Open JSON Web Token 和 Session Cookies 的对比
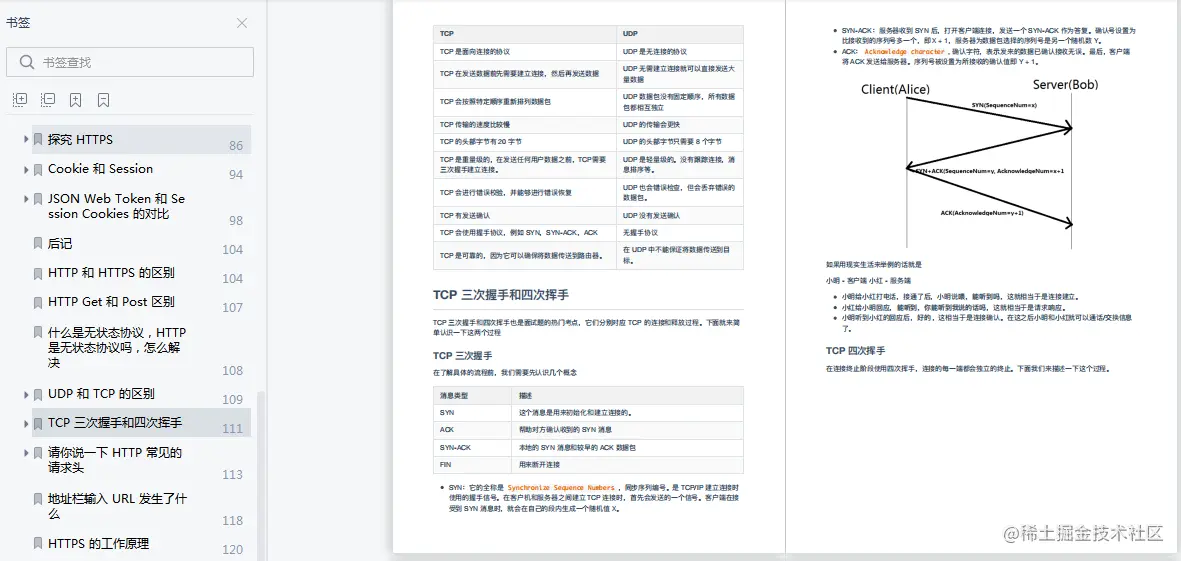The height and width of the screenshot is (561, 1181). click(116, 206)
